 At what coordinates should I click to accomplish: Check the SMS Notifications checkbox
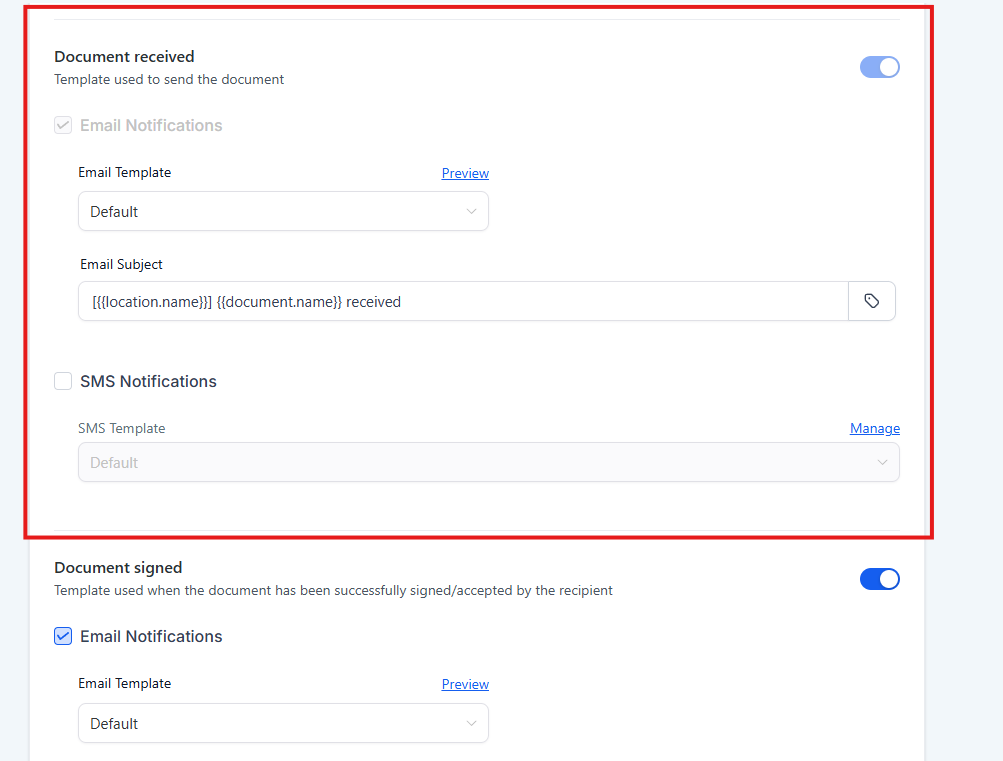(x=63, y=381)
